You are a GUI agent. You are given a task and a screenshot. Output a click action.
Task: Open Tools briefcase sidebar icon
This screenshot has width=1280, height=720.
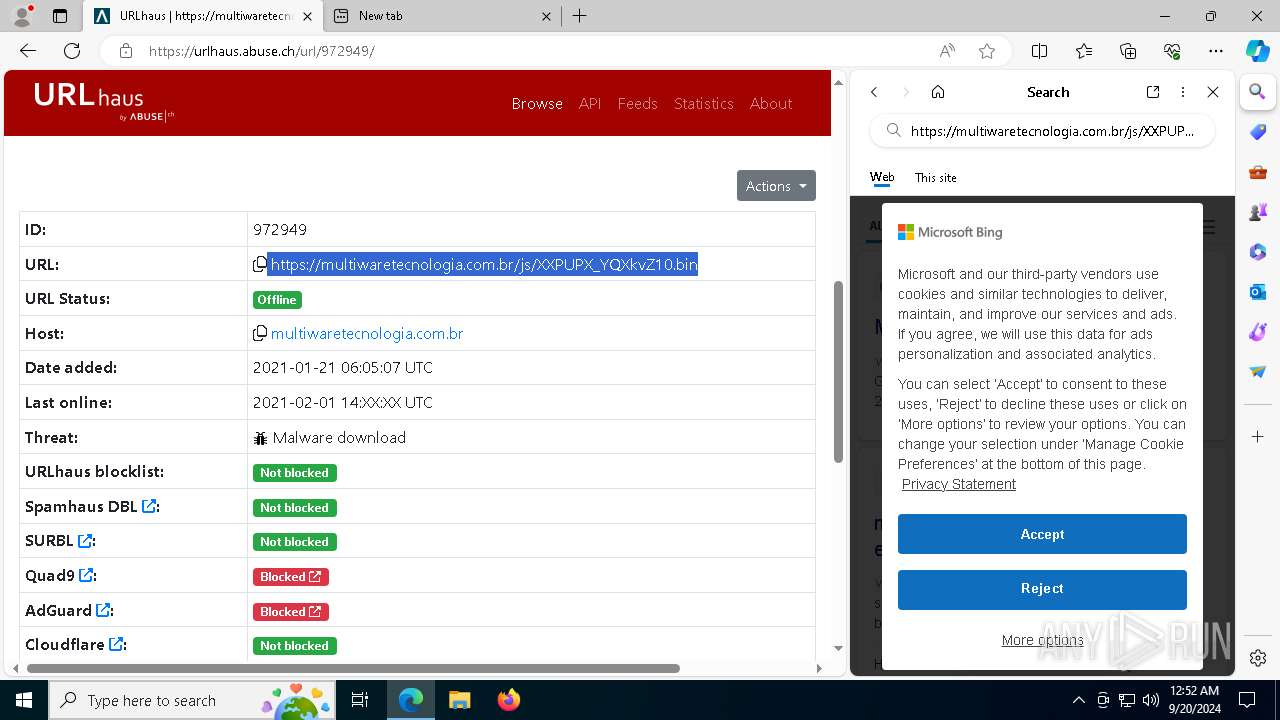pyautogui.click(x=1258, y=172)
